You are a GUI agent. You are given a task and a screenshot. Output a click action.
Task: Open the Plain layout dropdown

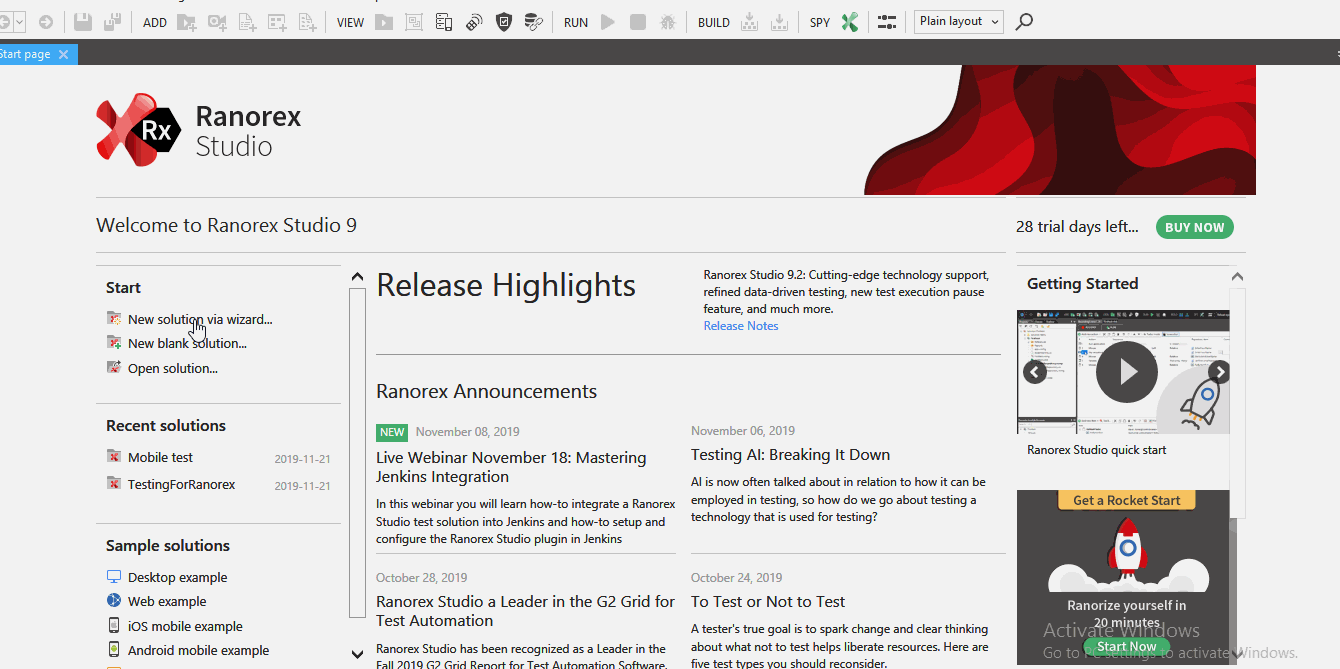[x=958, y=22]
